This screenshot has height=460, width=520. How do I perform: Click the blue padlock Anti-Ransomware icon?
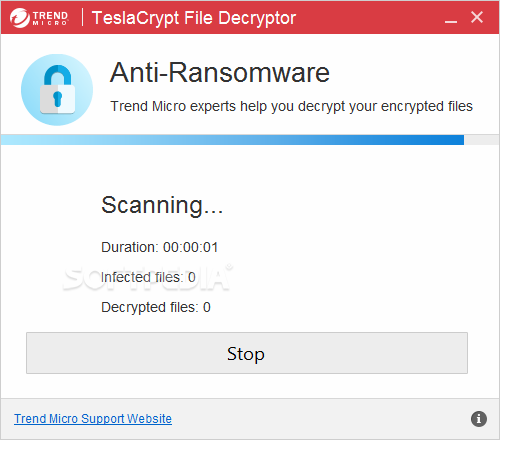tap(57, 90)
